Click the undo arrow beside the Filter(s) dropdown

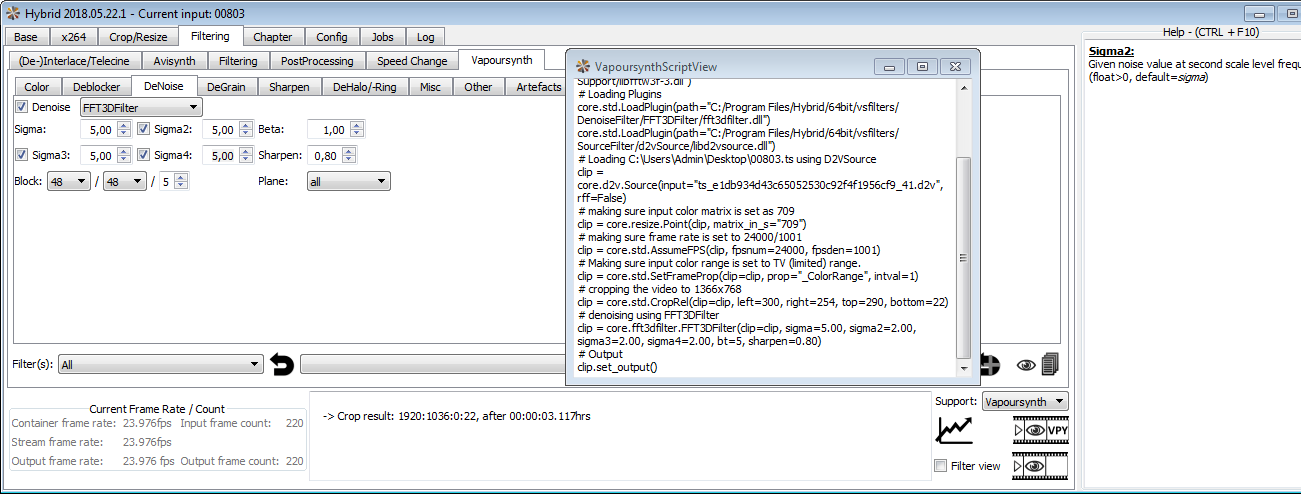282,365
